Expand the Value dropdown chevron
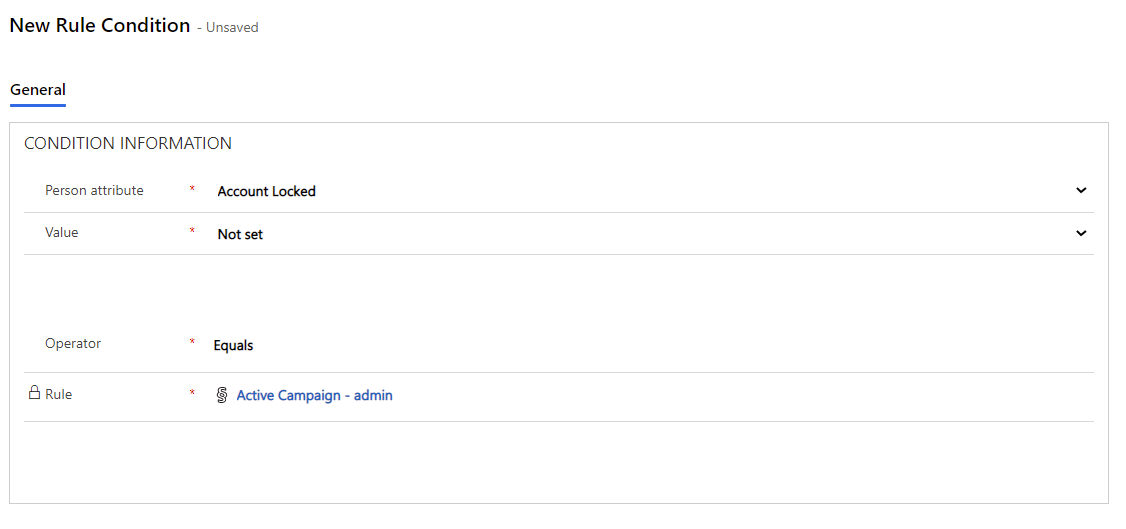Viewport: 1126px width, 529px height. [x=1080, y=233]
